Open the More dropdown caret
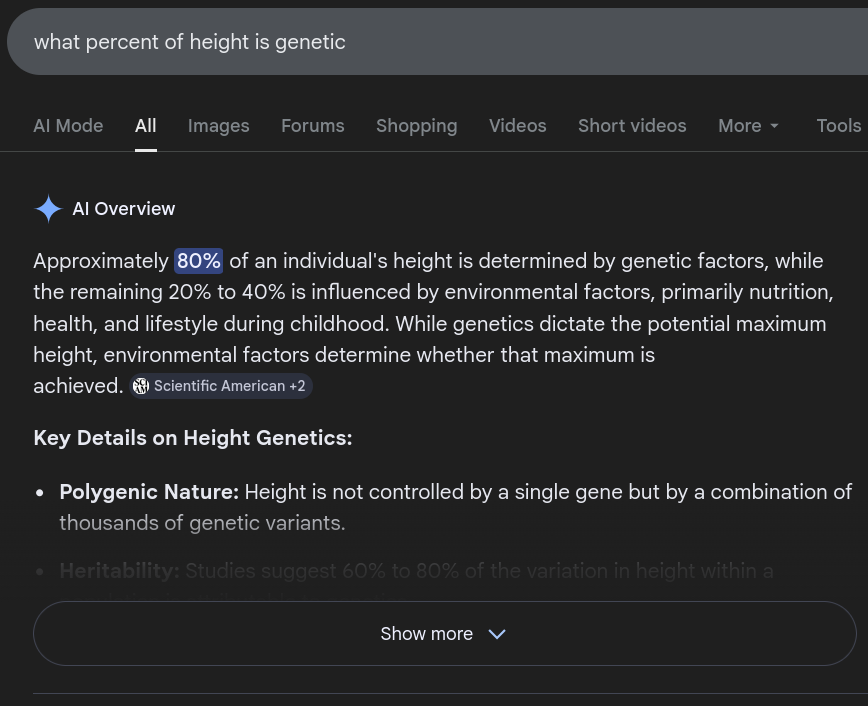868x706 pixels. click(x=774, y=126)
